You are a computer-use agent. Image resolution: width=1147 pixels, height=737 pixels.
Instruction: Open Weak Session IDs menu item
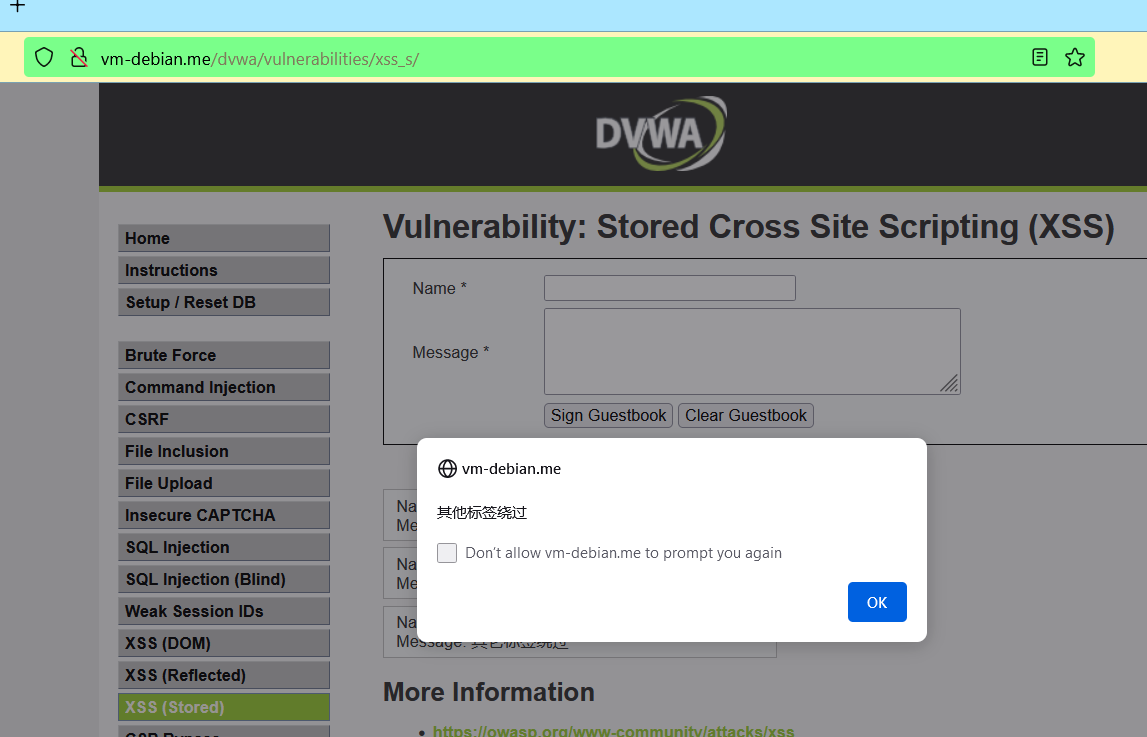coord(224,611)
